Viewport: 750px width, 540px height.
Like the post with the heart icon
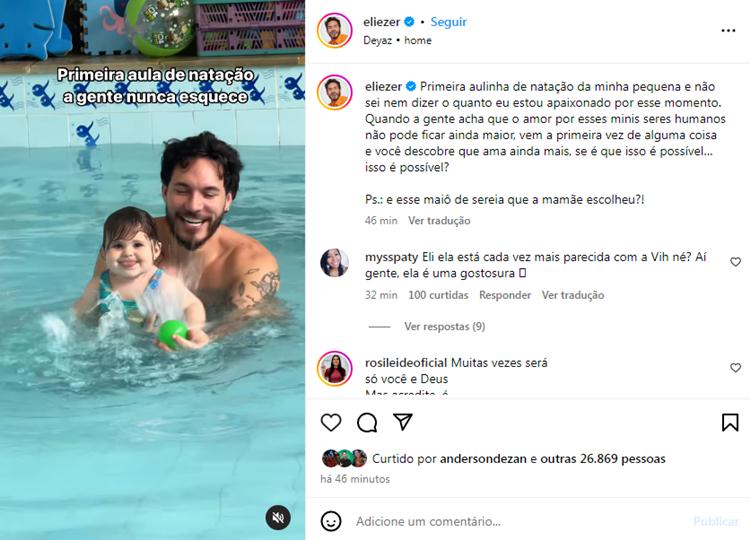(x=331, y=422)
